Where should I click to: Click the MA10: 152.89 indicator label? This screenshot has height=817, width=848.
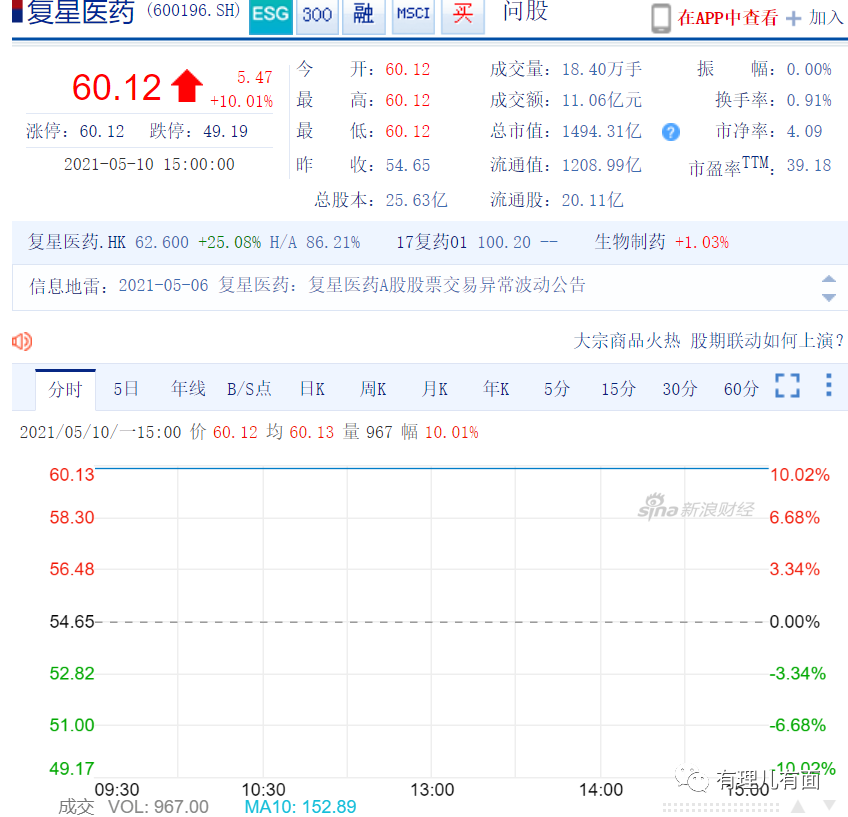pos(300,806)
